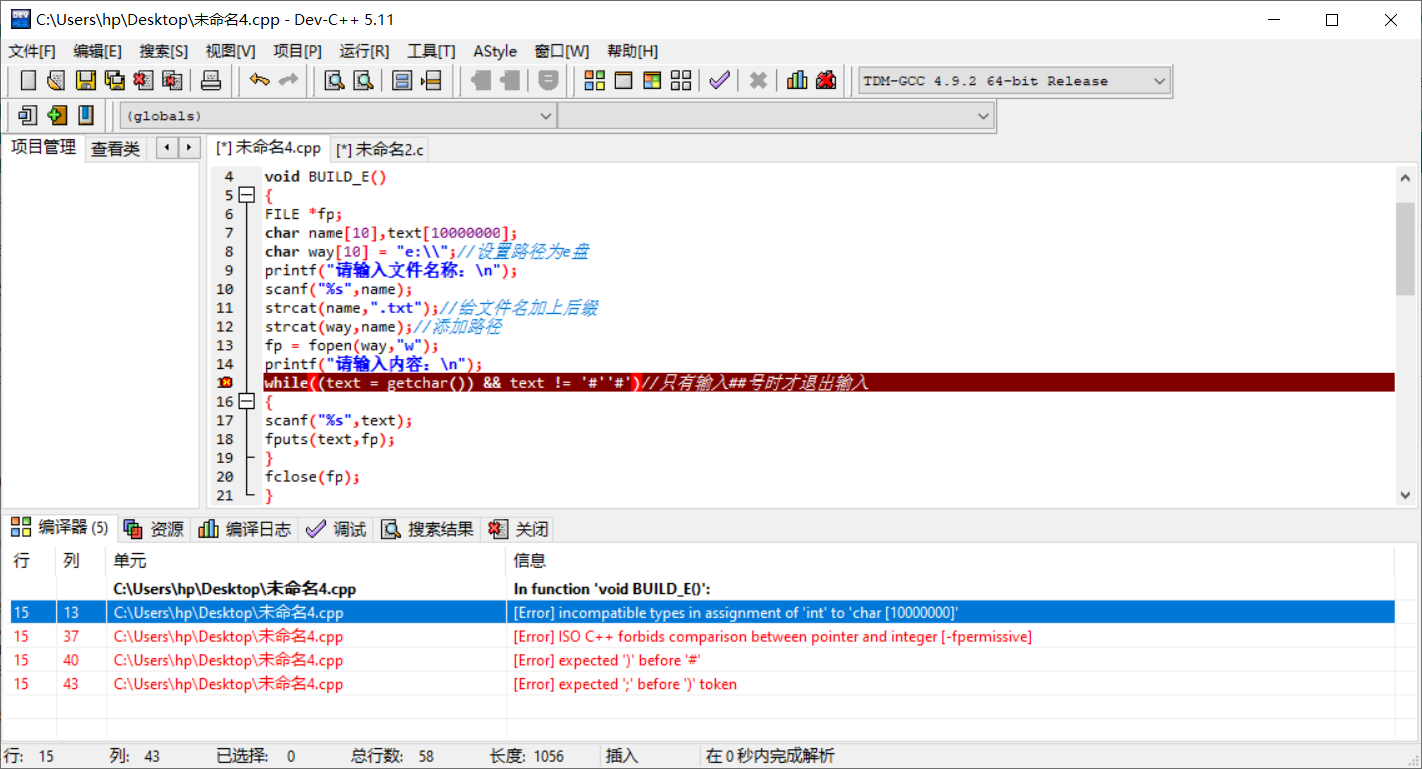Viewport: 1422px width, 769px height.
Task: Open the 文件[F] menu
Action: 32,51
